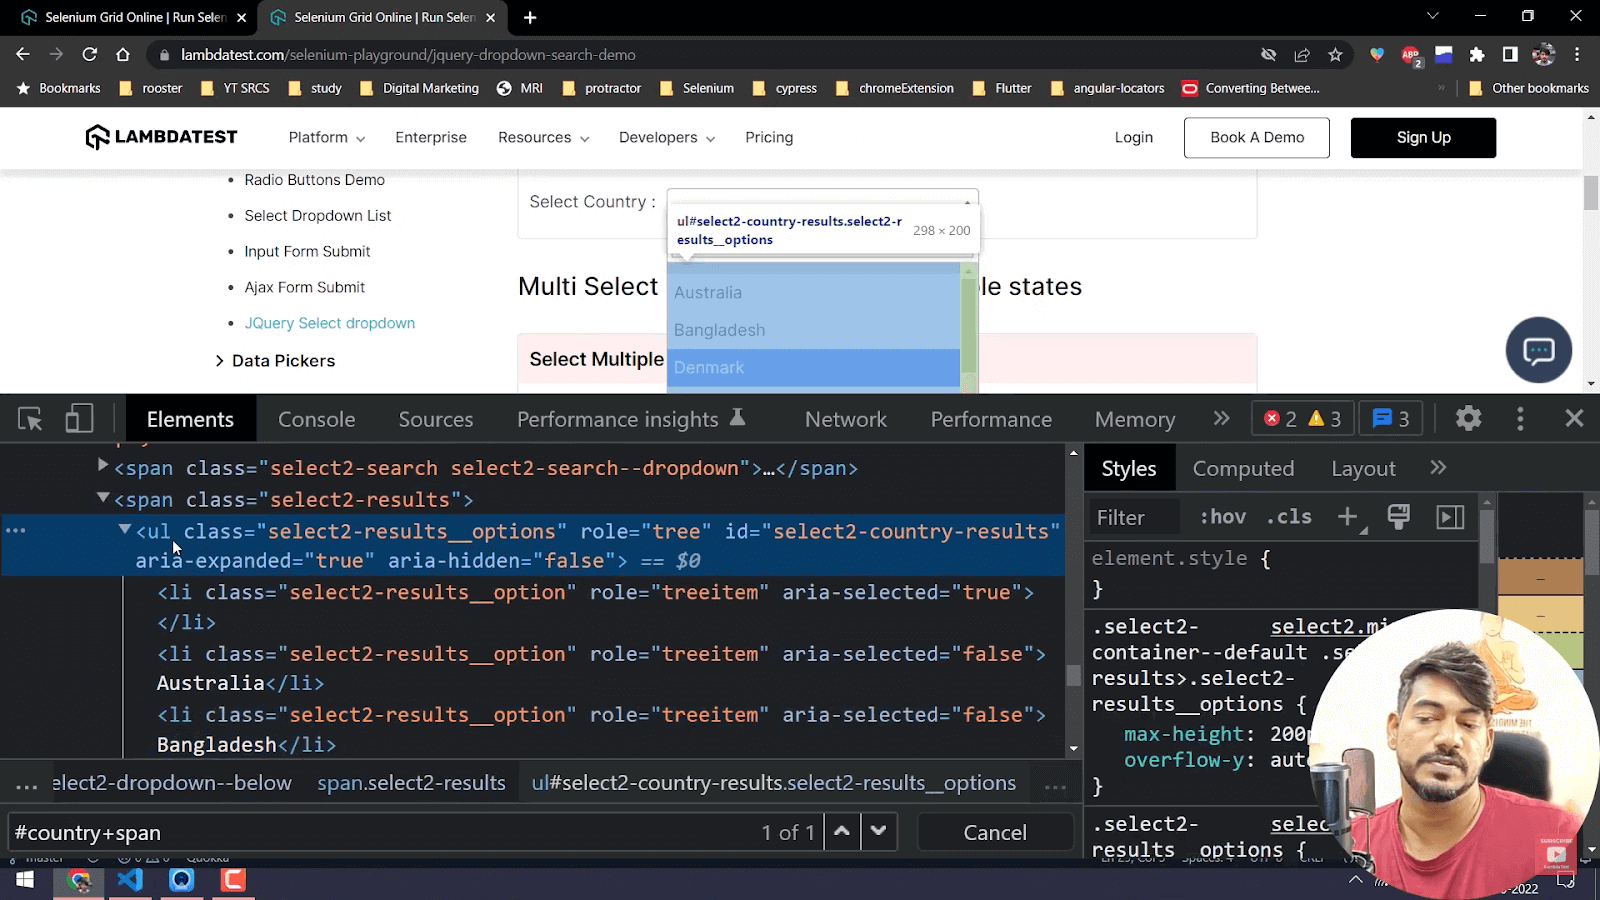Bookmark this page star icon
1600x900 pixels.
[1335, 55]
